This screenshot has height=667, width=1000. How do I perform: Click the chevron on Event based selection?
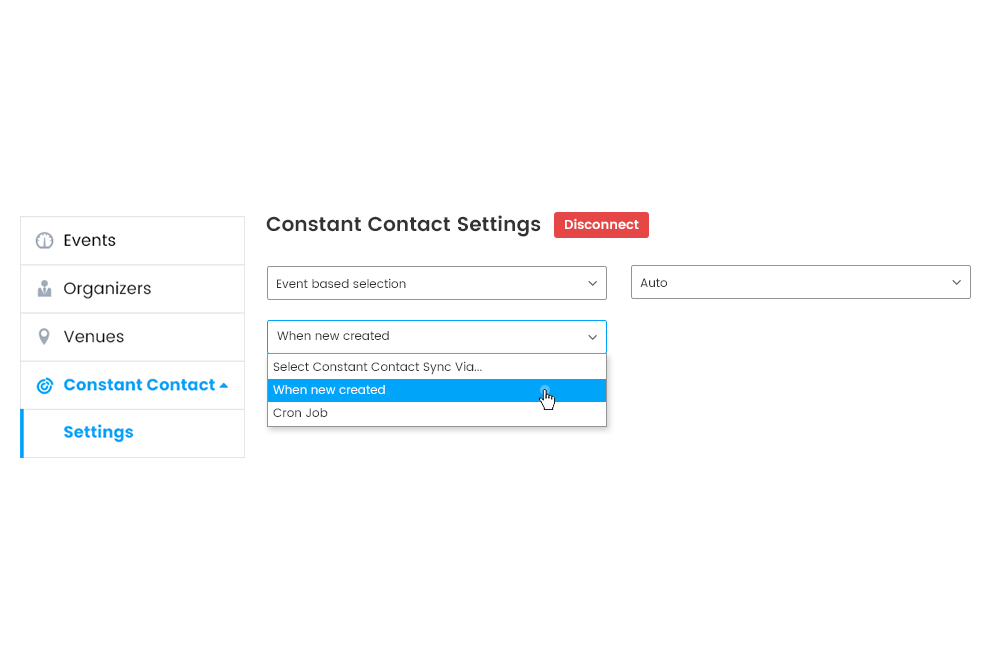(592, 283)
